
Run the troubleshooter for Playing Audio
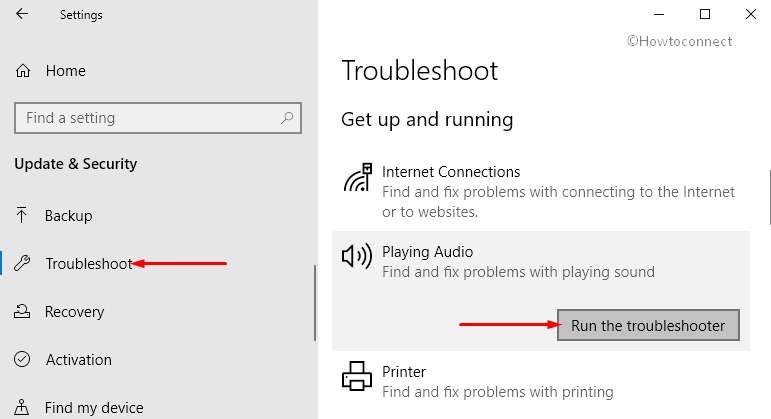pos(648,325)
